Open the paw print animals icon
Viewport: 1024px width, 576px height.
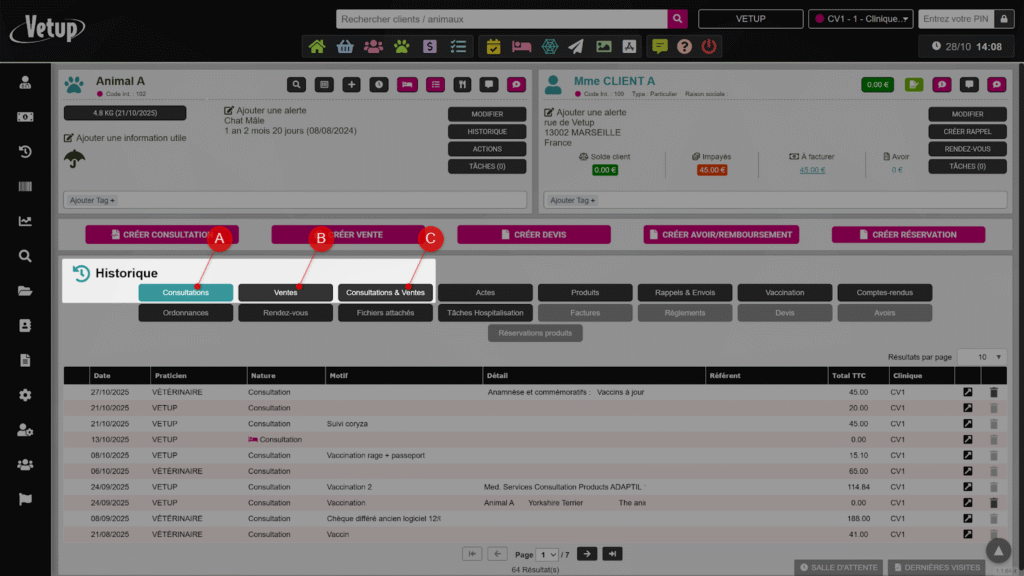402,46
